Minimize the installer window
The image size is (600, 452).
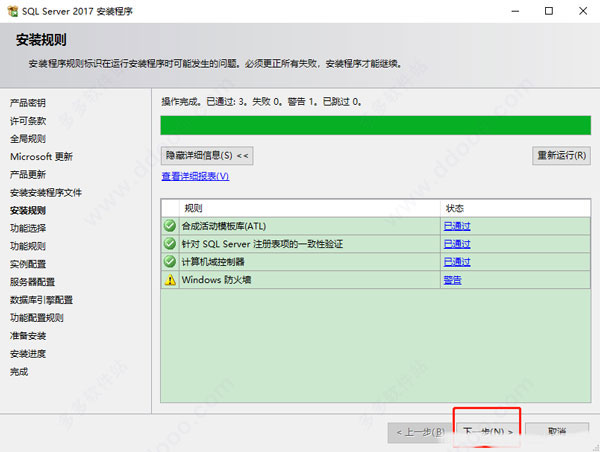coord(515,11)
